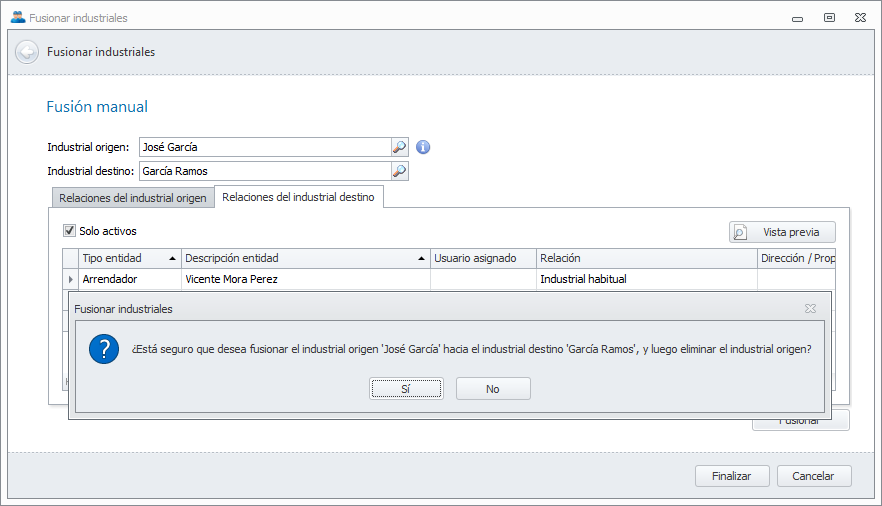This screenshot has width=882, height=506.
Task: Expand the Arrendador row indicator arrow
Action: (70, 279)
